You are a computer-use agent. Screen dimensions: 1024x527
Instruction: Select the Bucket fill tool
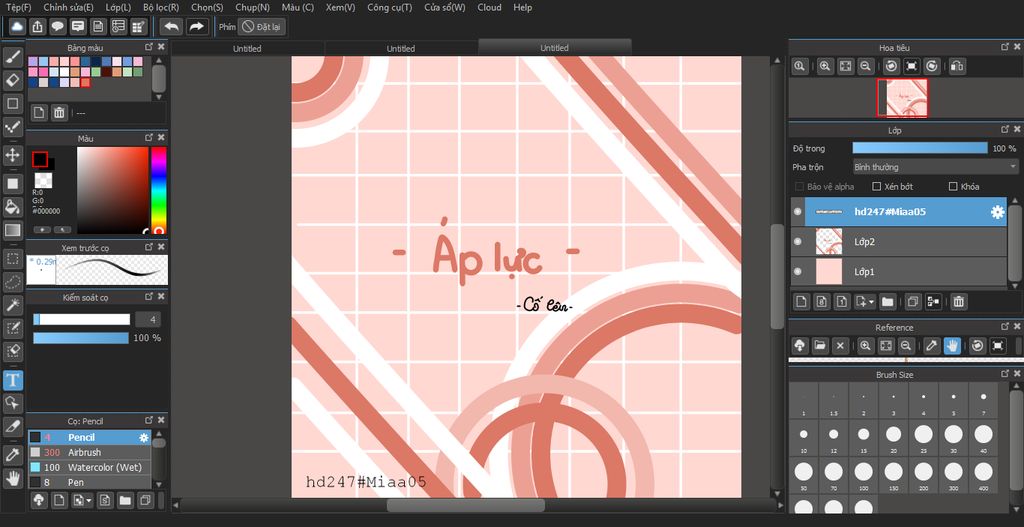coord(12,207)
